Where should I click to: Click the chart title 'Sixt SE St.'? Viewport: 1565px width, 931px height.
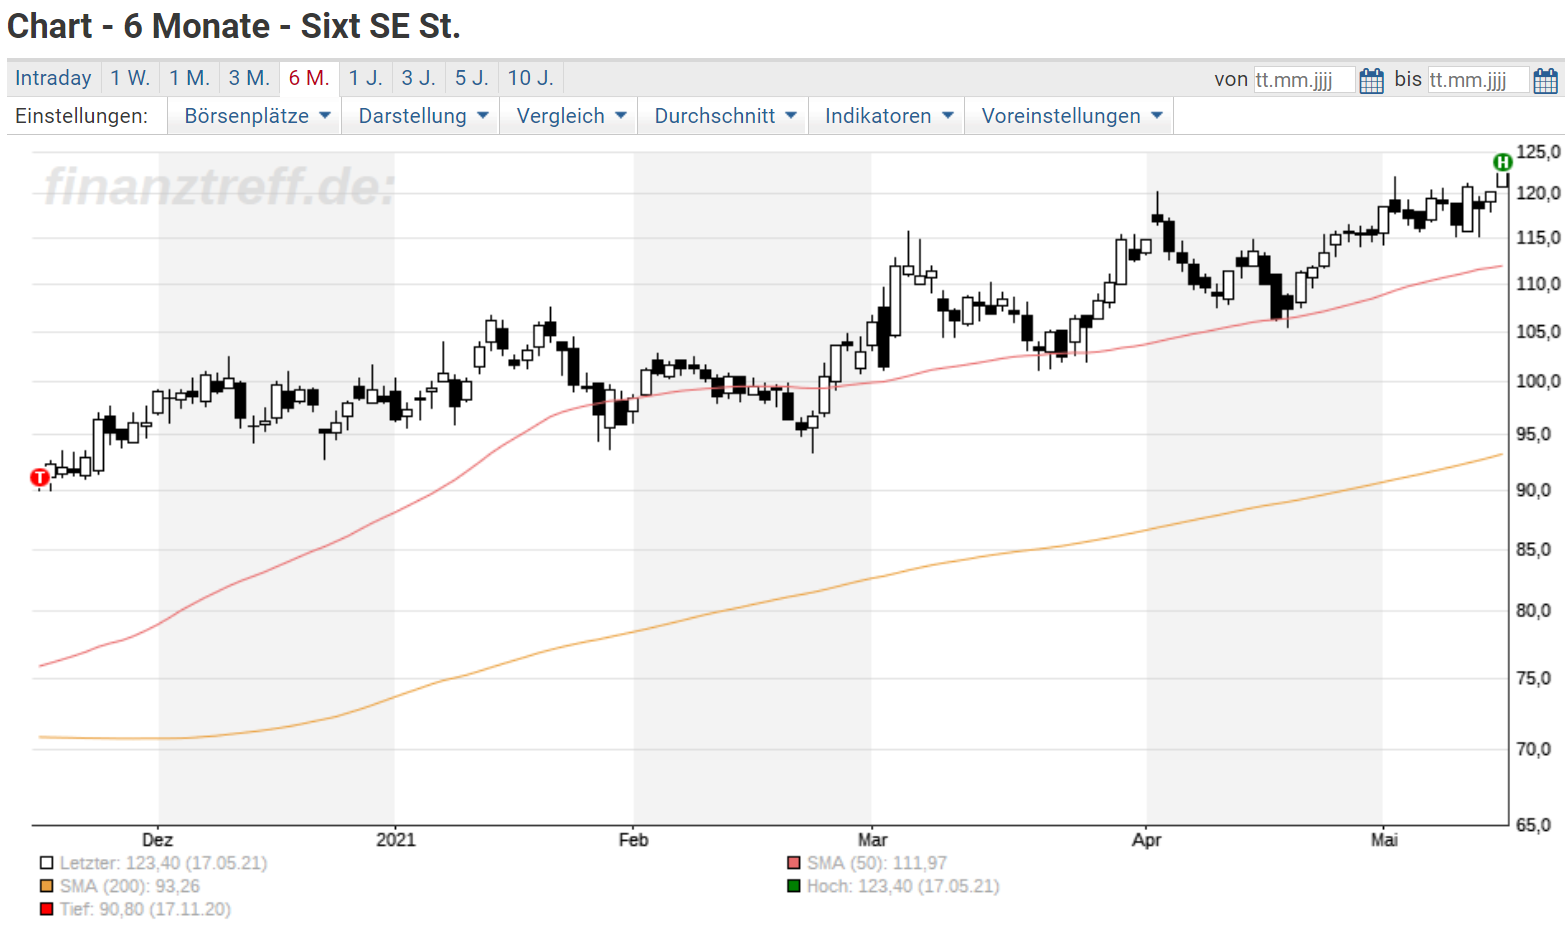click(380, 26)
